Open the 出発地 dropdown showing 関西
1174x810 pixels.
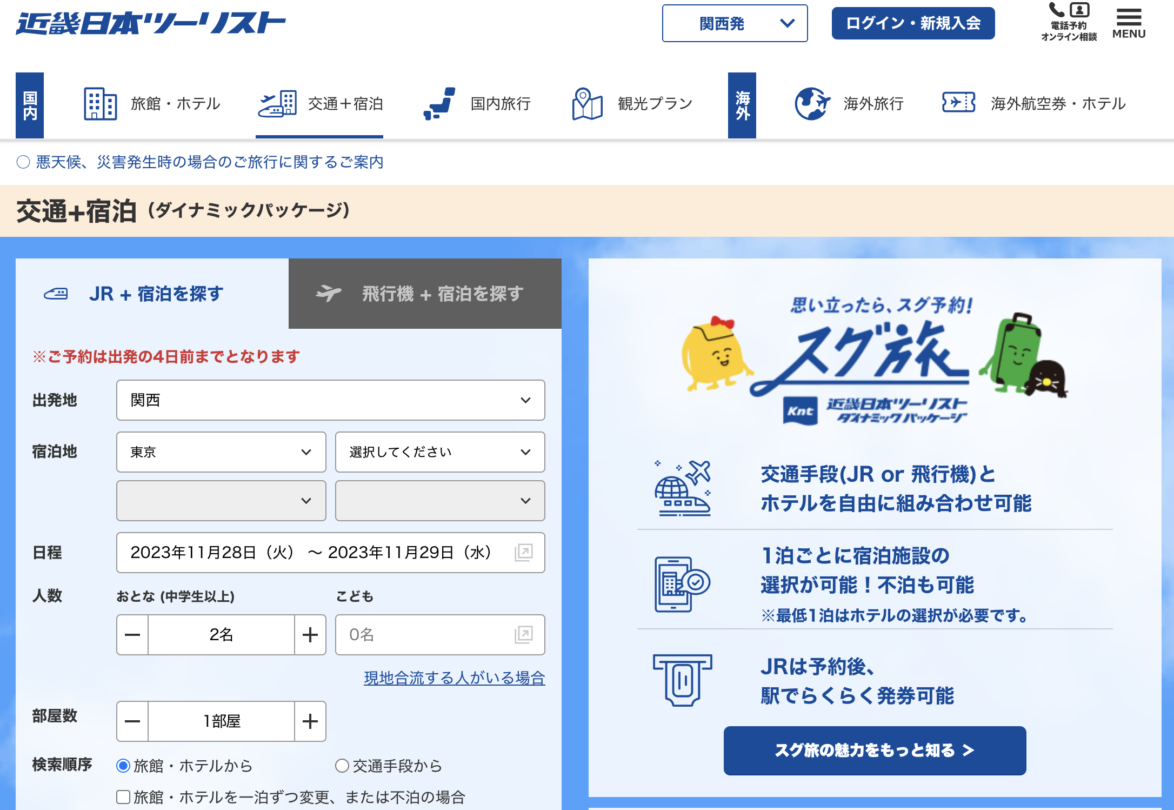pos(330,400)
